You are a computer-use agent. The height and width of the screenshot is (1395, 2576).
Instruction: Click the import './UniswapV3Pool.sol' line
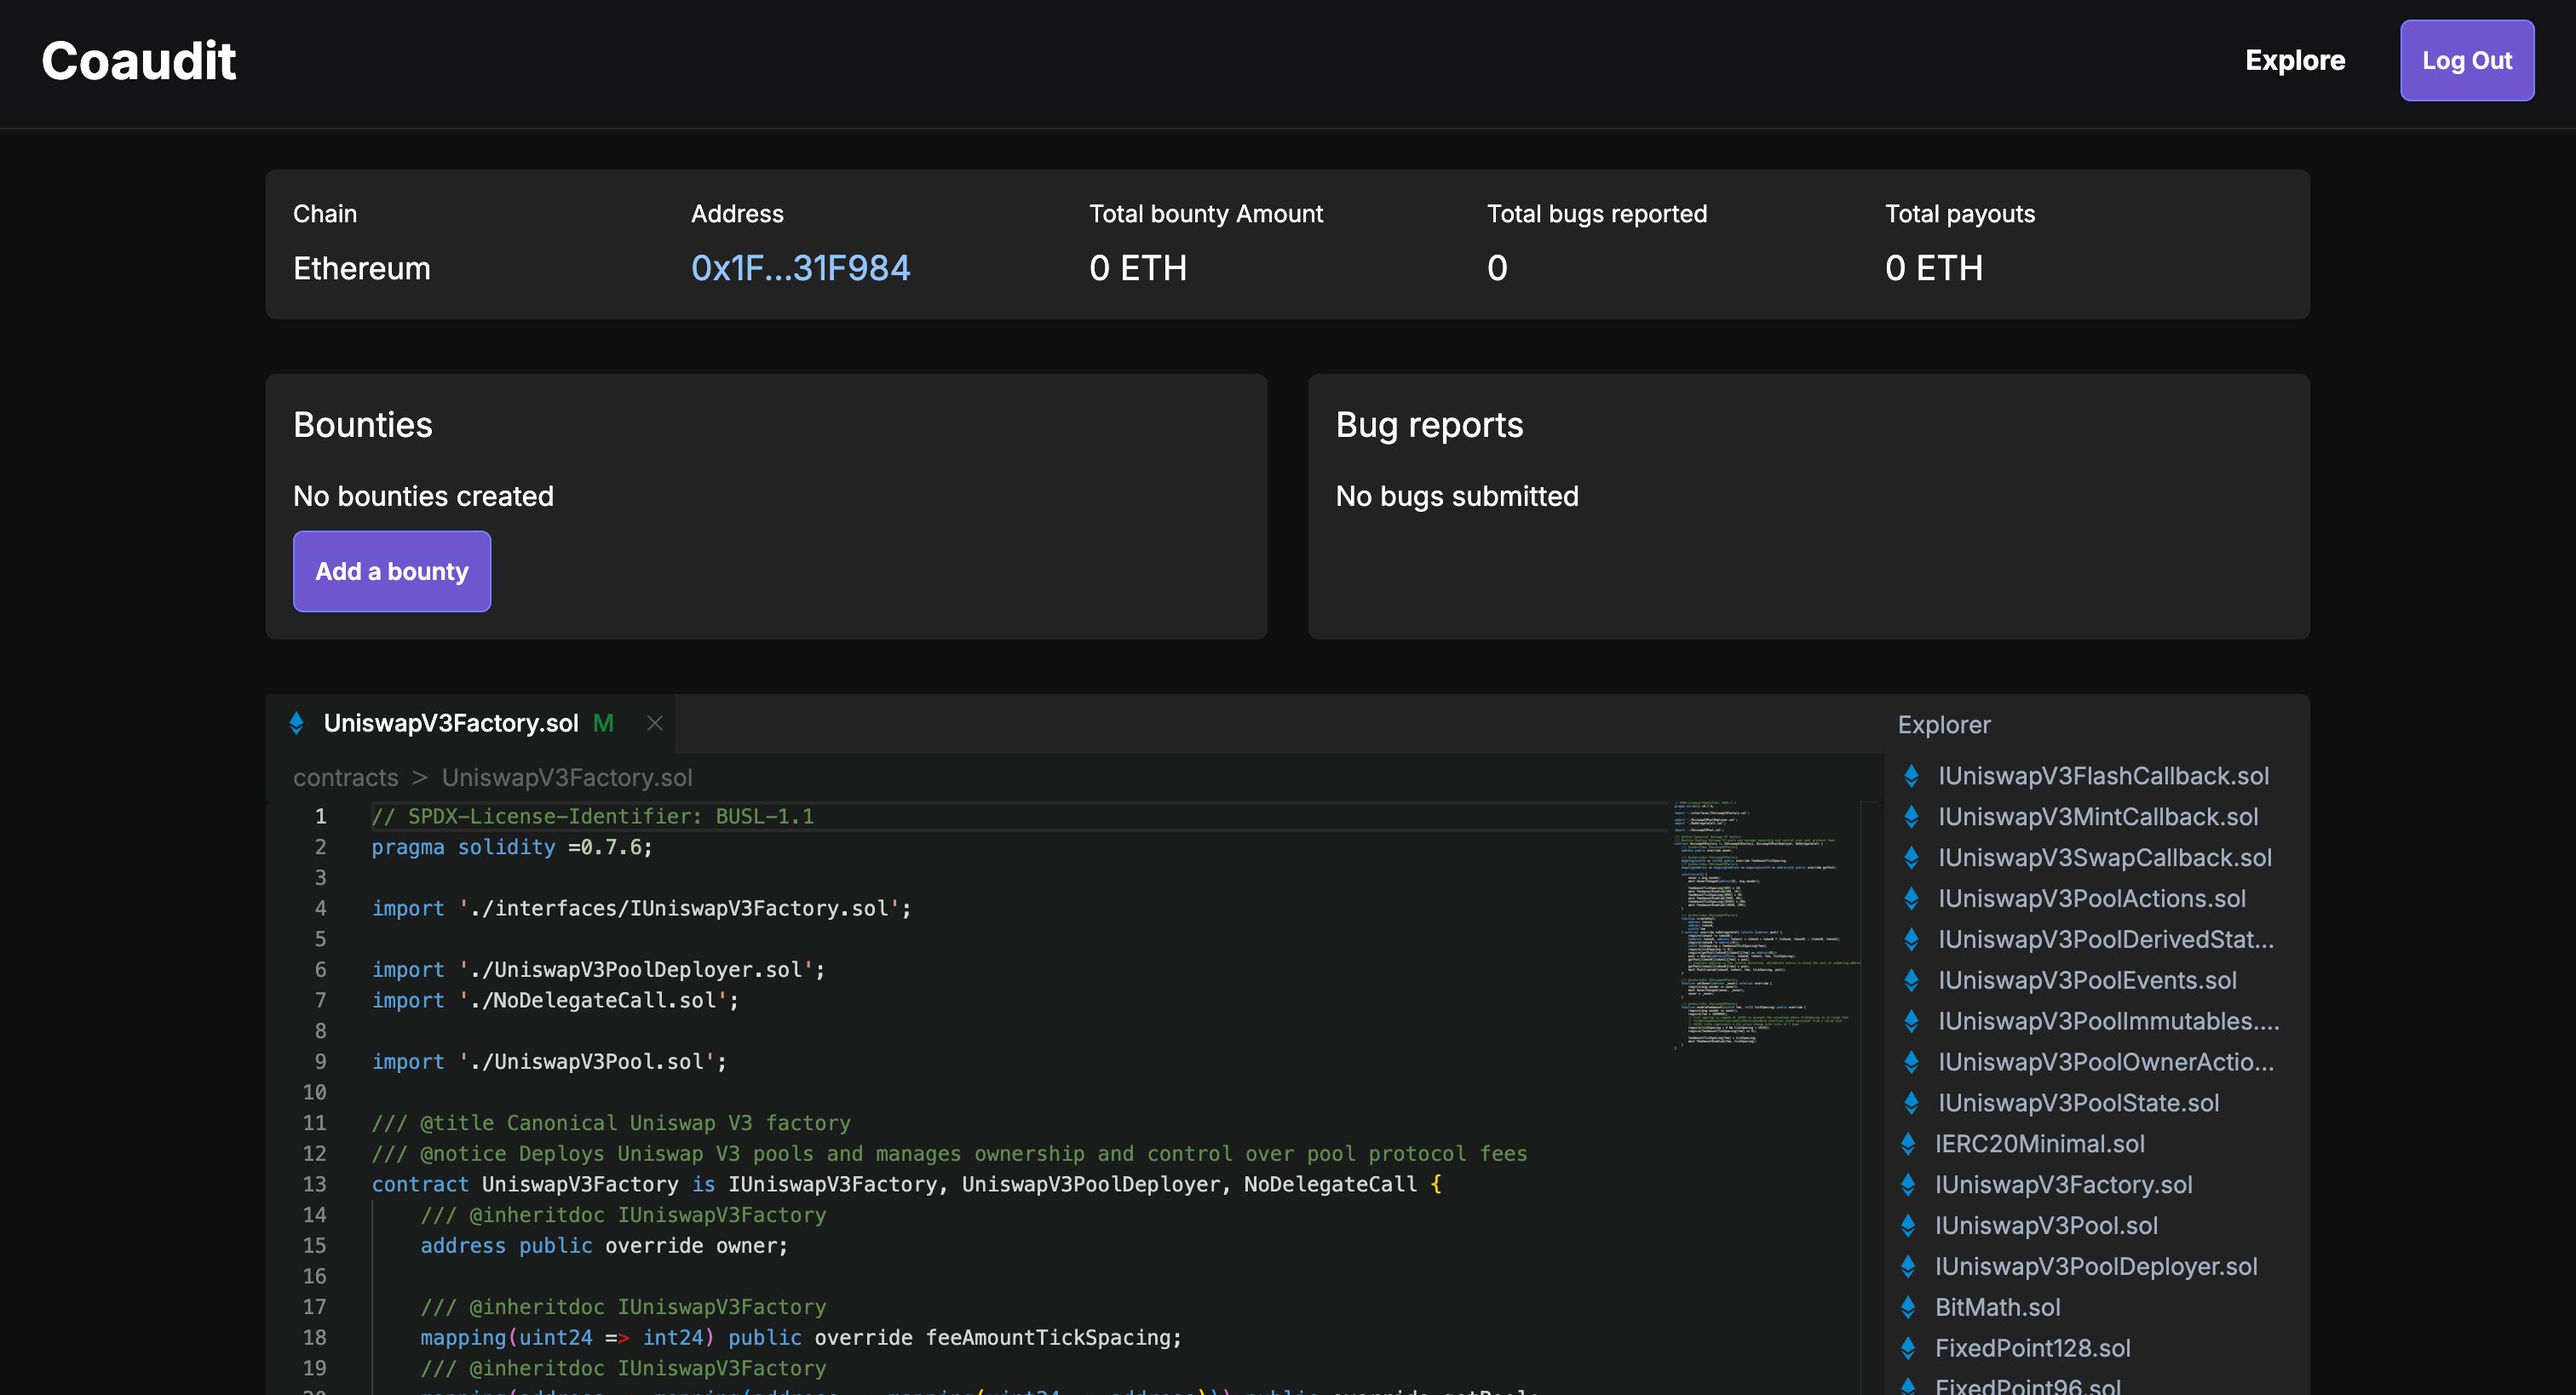pyautogui.click(x=549, y=1062)
